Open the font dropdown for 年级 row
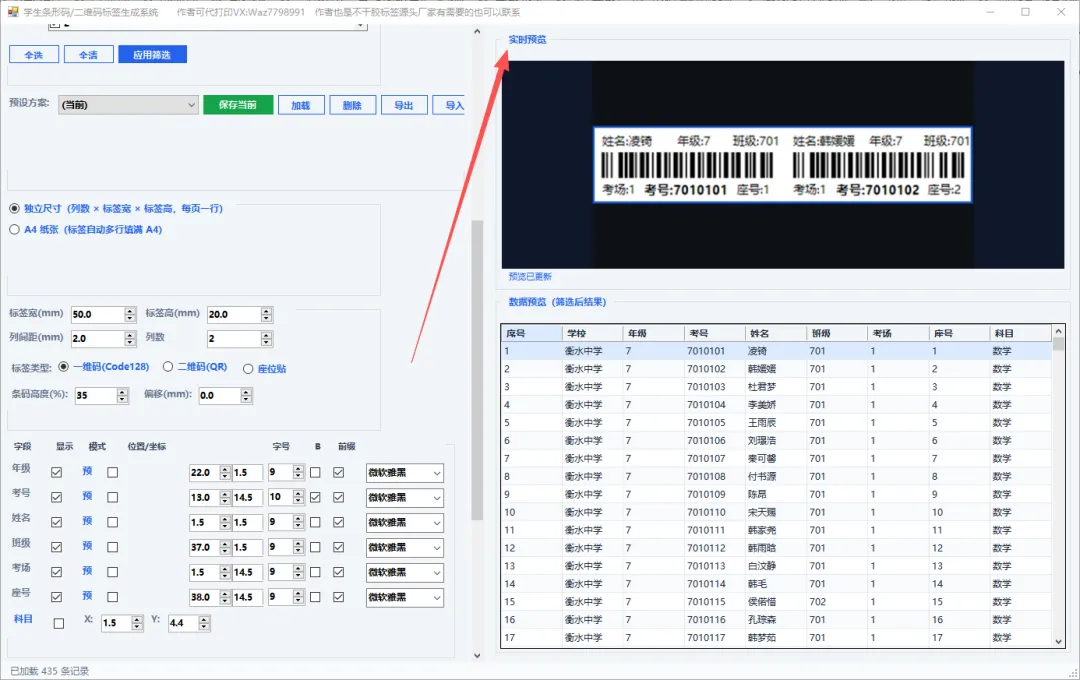 (404, 473)
